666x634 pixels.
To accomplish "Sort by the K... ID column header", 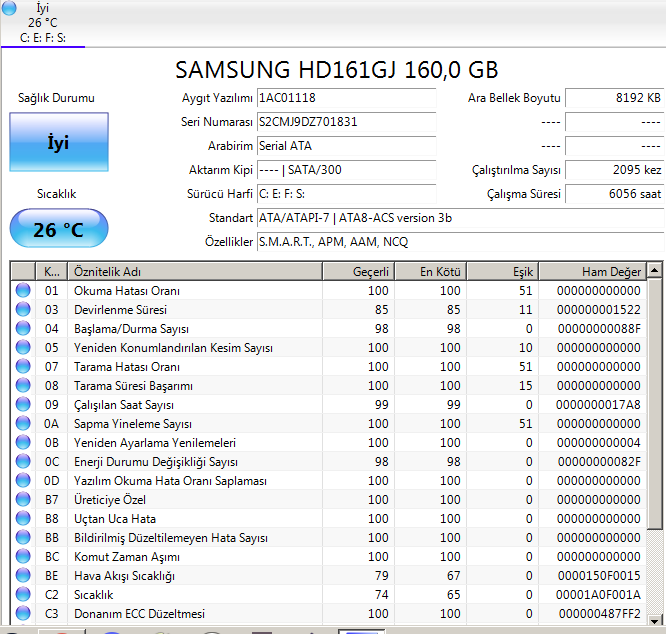I will (x=51, y=271).
